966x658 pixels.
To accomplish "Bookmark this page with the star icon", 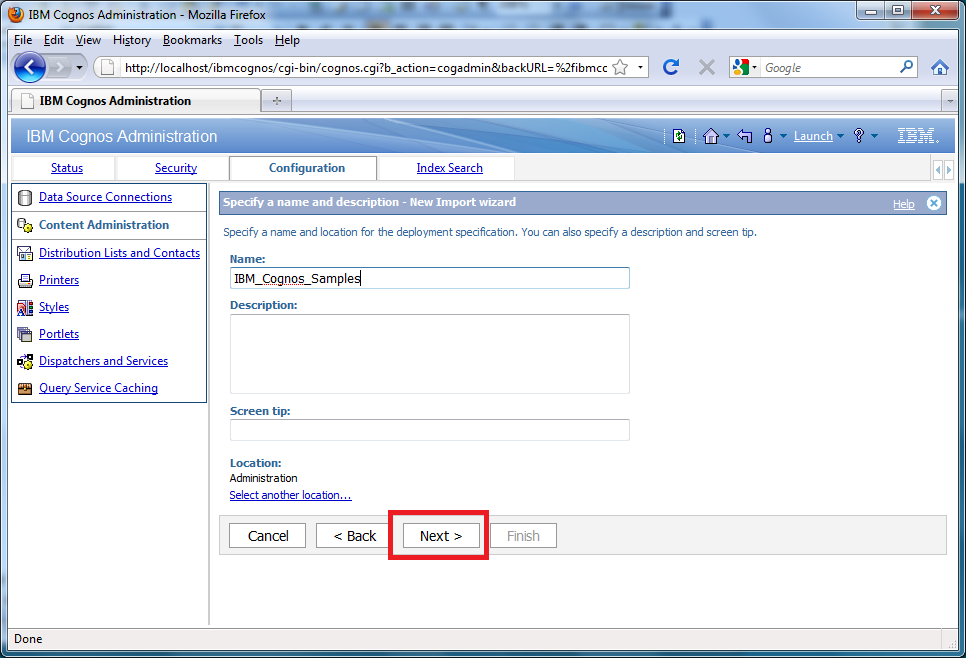I will click(x=620, y=67).
